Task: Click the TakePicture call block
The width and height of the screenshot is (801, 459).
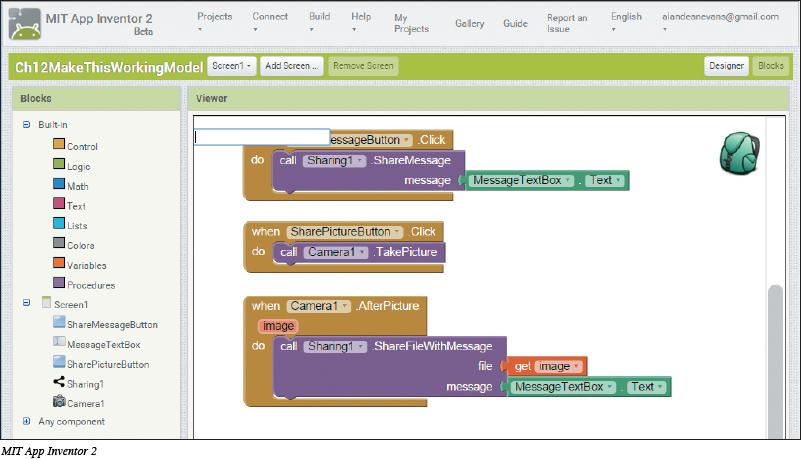Action: click(359, 252)
